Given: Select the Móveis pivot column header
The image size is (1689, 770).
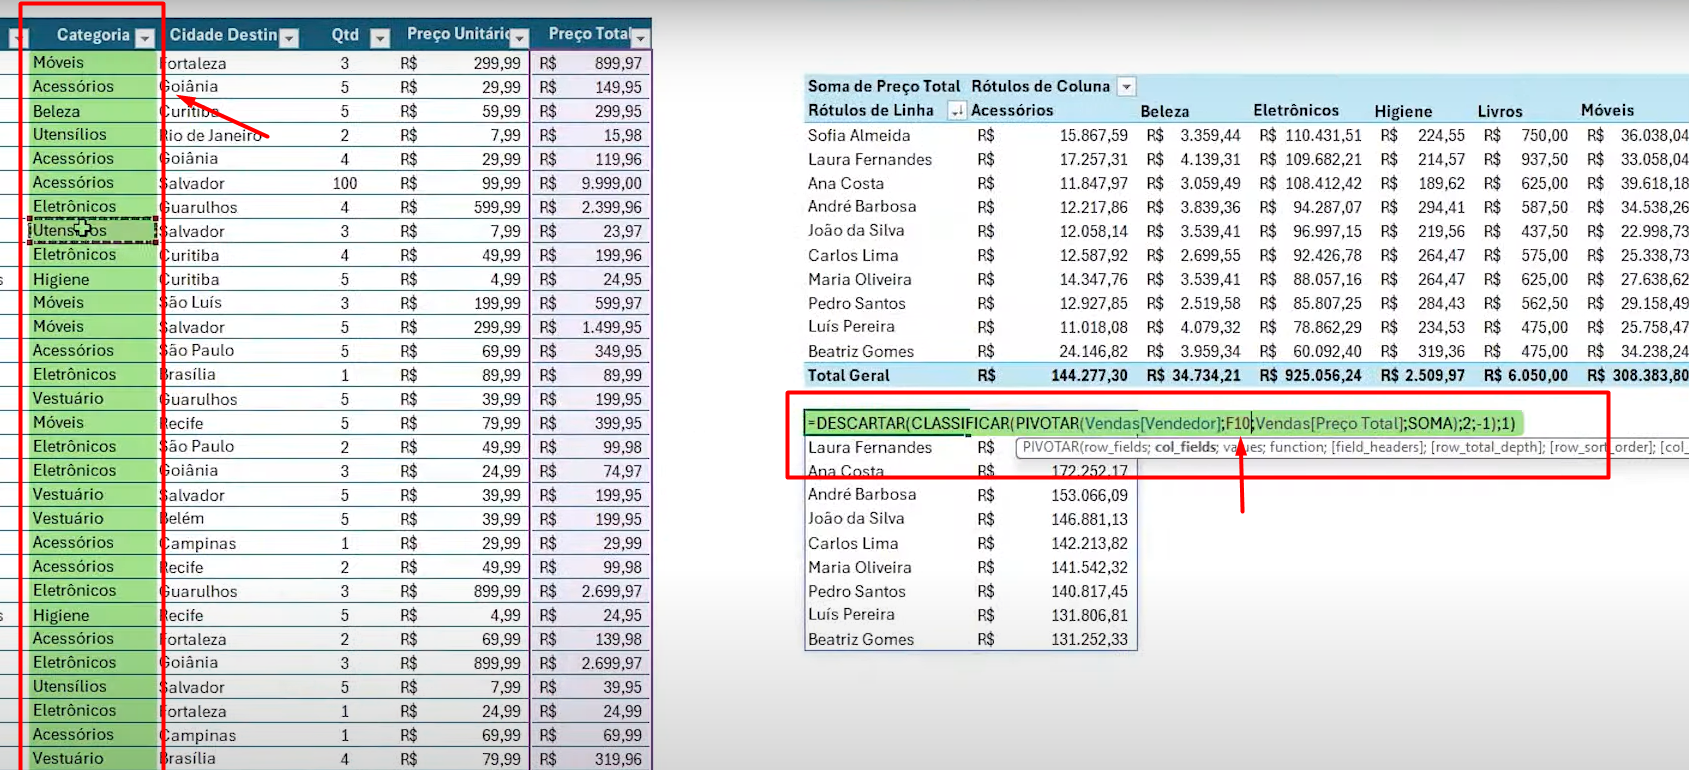Looking at the screenshot, I should coord(1608,111).
